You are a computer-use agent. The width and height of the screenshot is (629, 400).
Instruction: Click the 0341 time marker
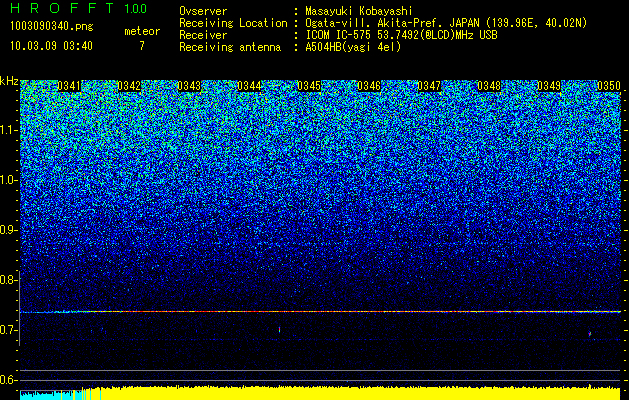point(69,86)
